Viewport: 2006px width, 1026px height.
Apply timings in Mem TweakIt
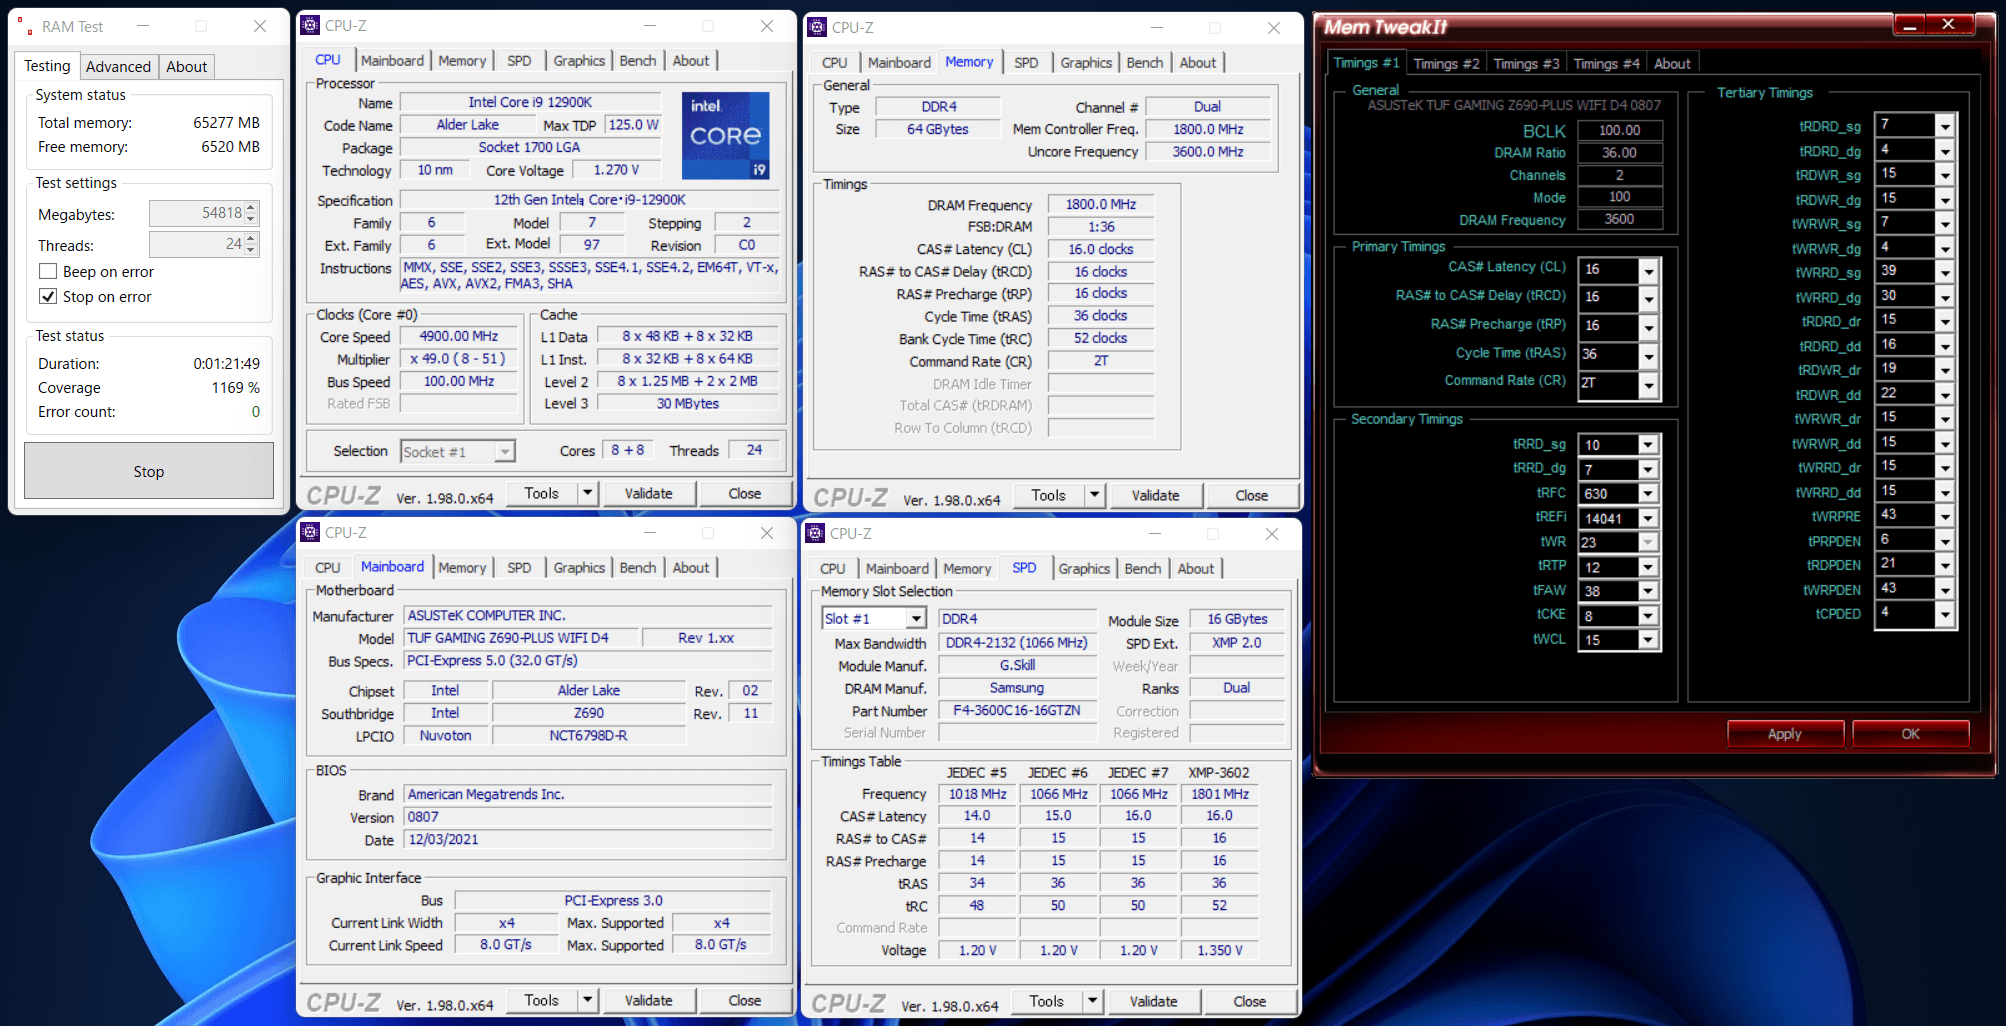[1785, 734]
